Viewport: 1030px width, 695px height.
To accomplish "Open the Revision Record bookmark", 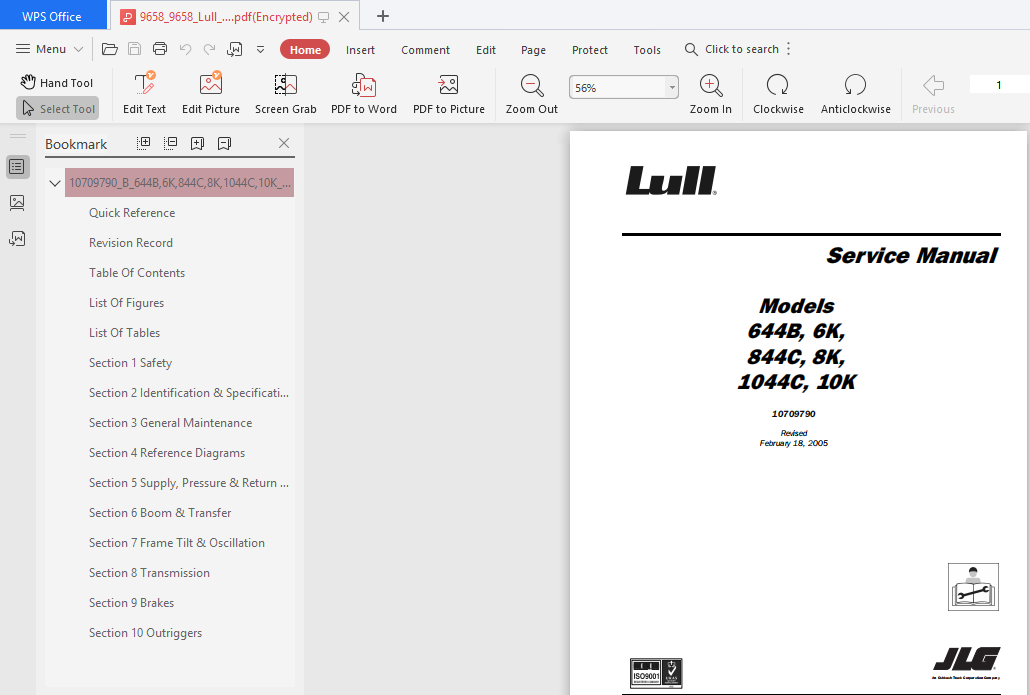I will 131,243.
